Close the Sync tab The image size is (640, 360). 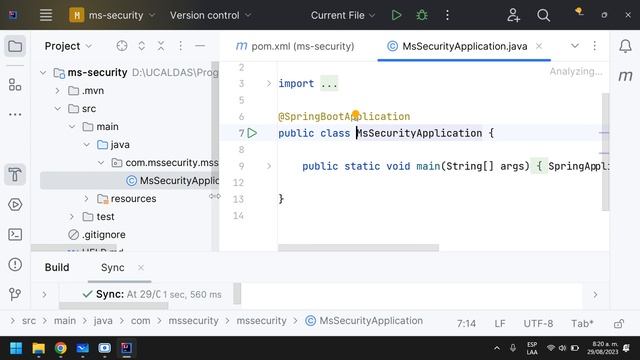point(141,267)
